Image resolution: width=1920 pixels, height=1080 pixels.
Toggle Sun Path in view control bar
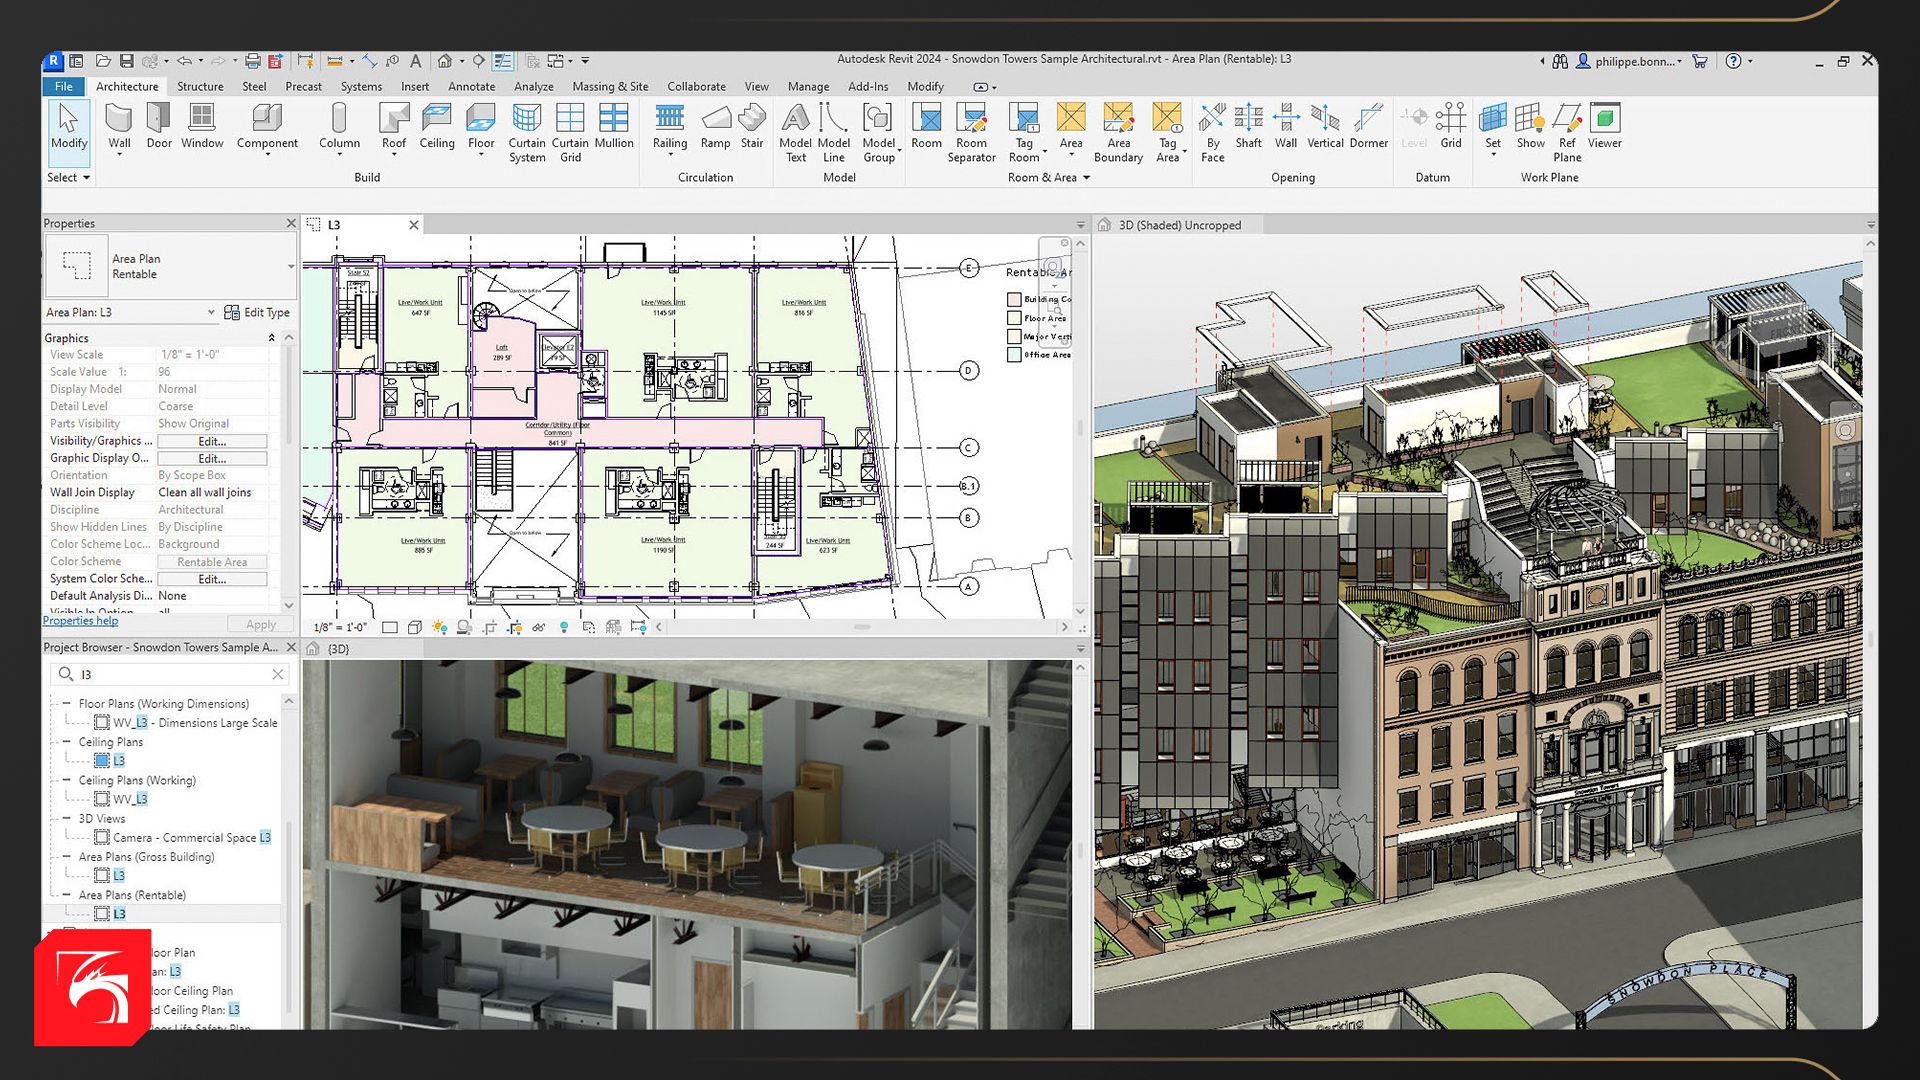(x=440, y=628)
